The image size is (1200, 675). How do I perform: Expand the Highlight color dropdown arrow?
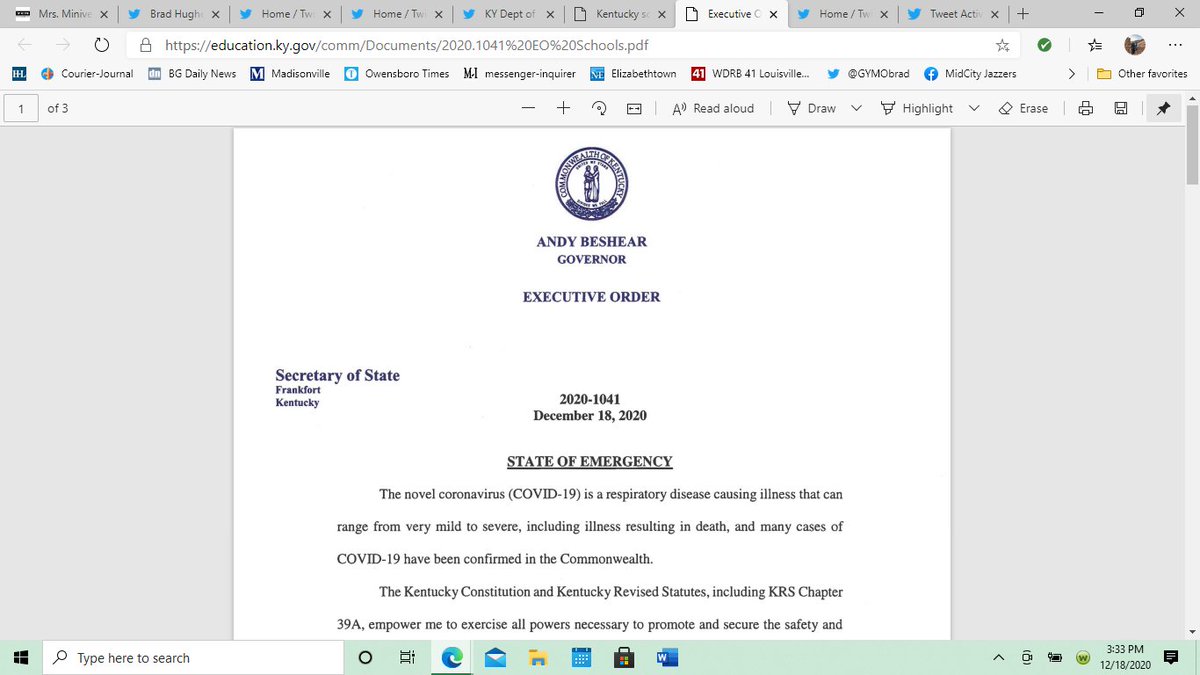[x=974, y=108]
